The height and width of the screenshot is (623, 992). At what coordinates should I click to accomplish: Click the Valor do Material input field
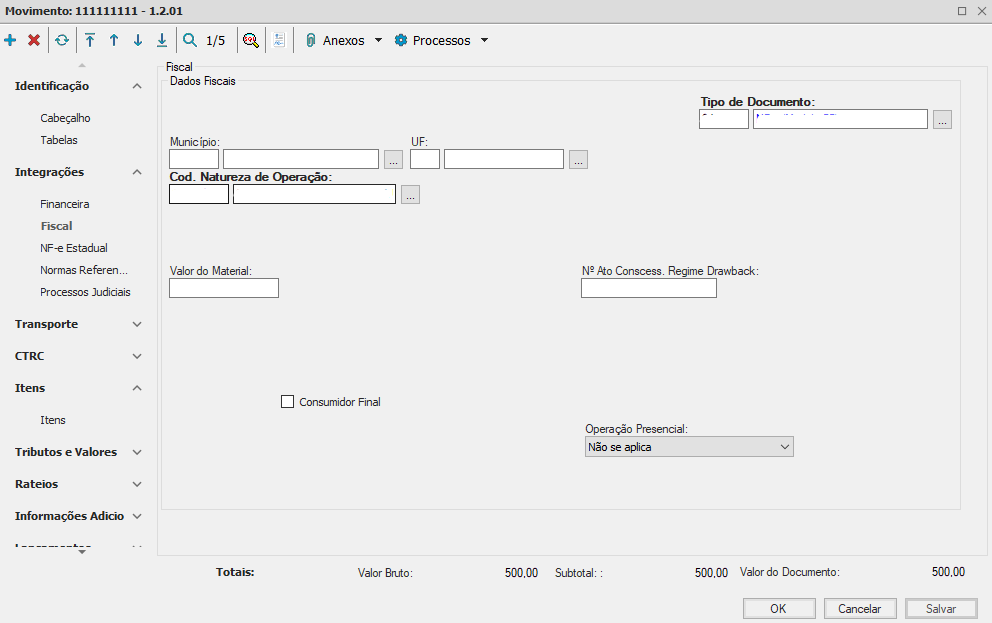tap(224, 289)
